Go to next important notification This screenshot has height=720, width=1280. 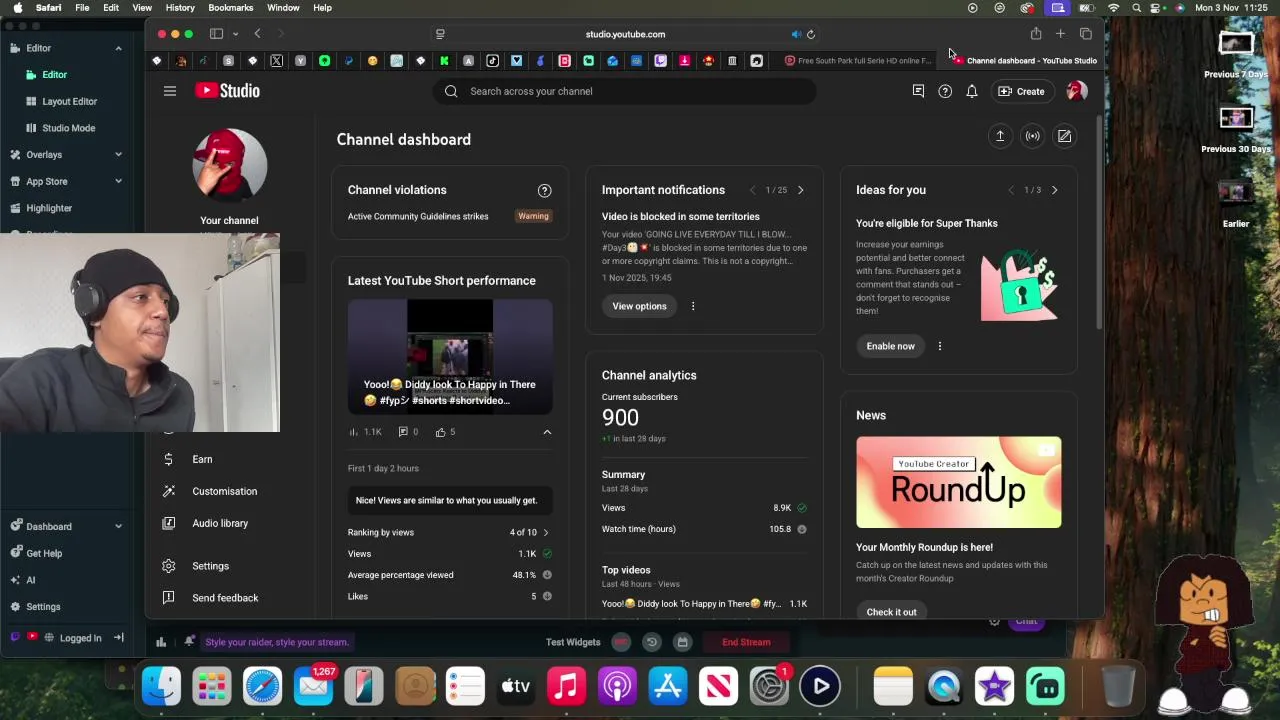coord(800,190)
